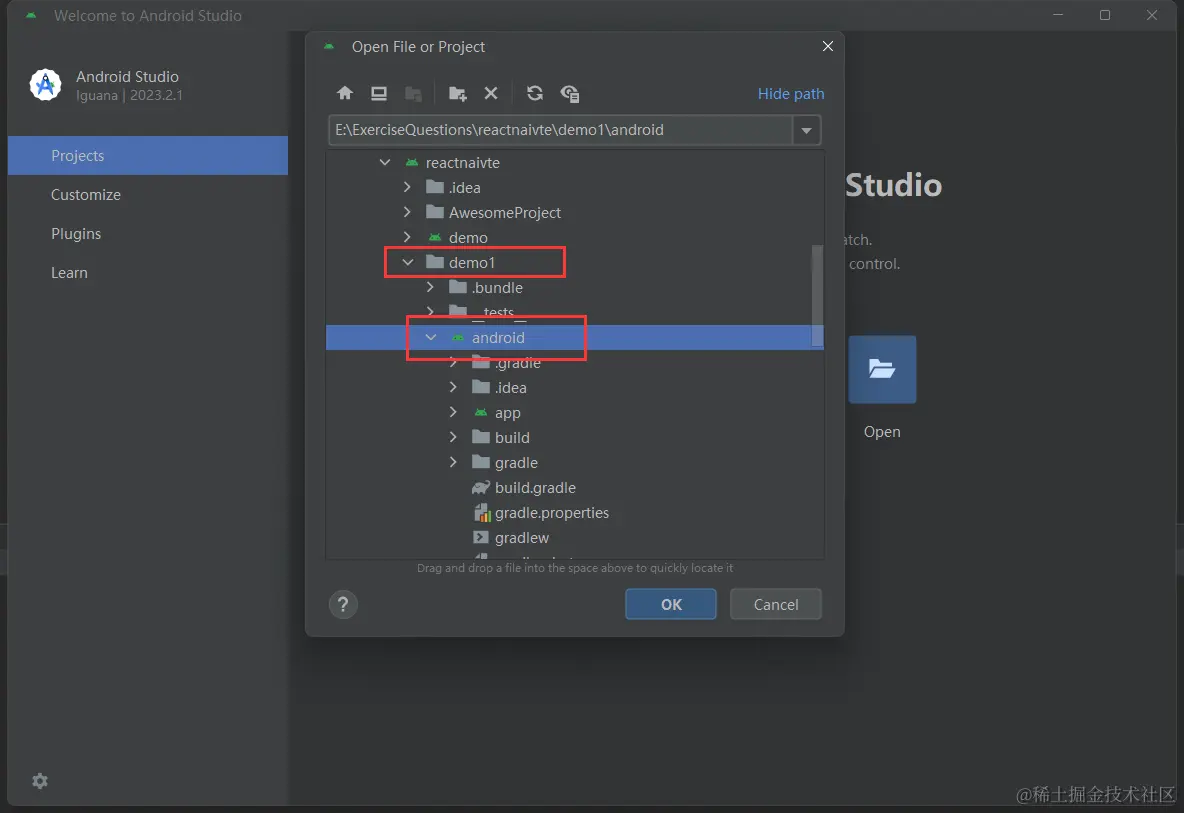1184x813 pixels.
Task: Create new folder toolbar icon
Action: (458, 94)
